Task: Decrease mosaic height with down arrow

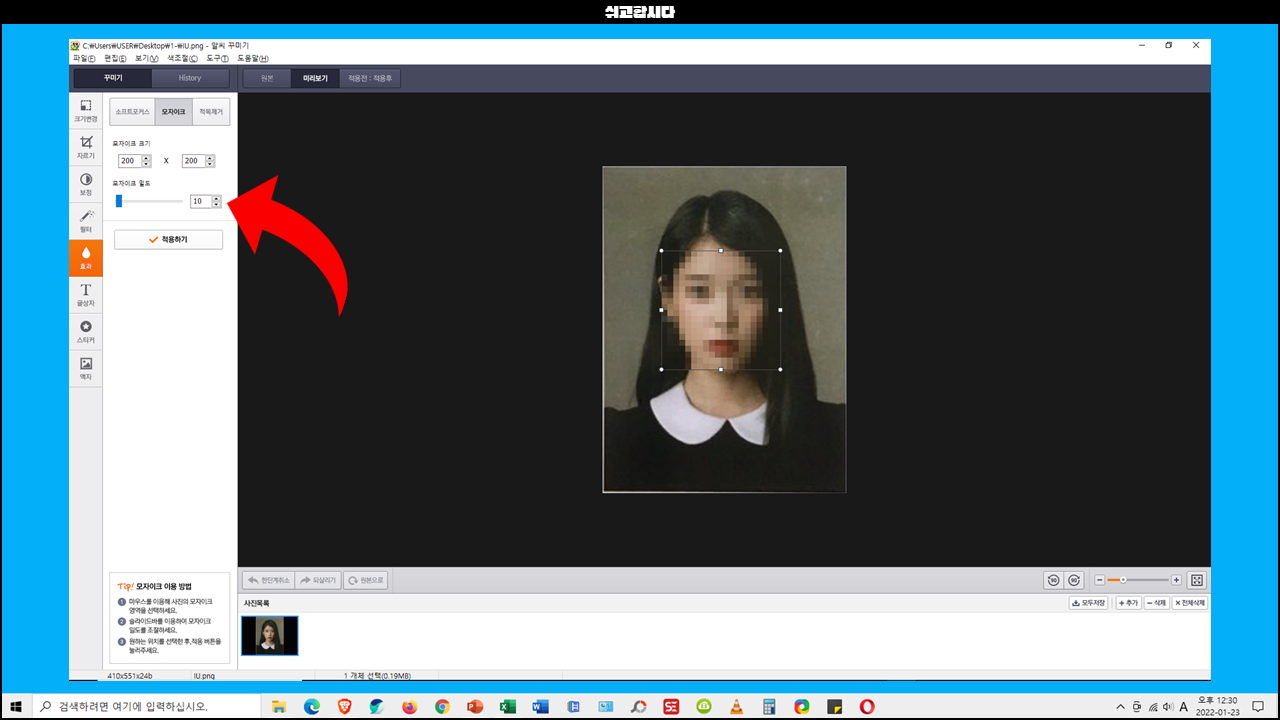Action: pos(210,164)
